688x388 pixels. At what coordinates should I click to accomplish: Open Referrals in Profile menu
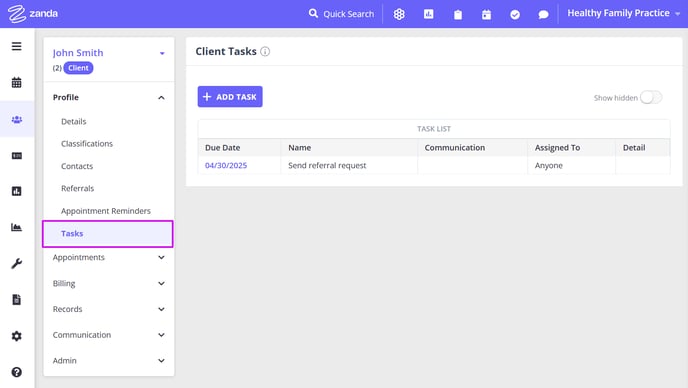click(77, 188)
